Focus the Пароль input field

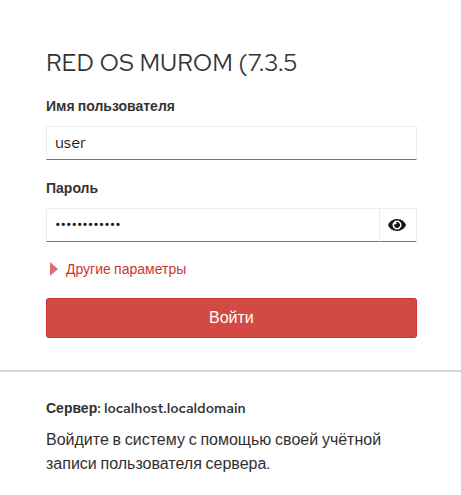[213, 225]
